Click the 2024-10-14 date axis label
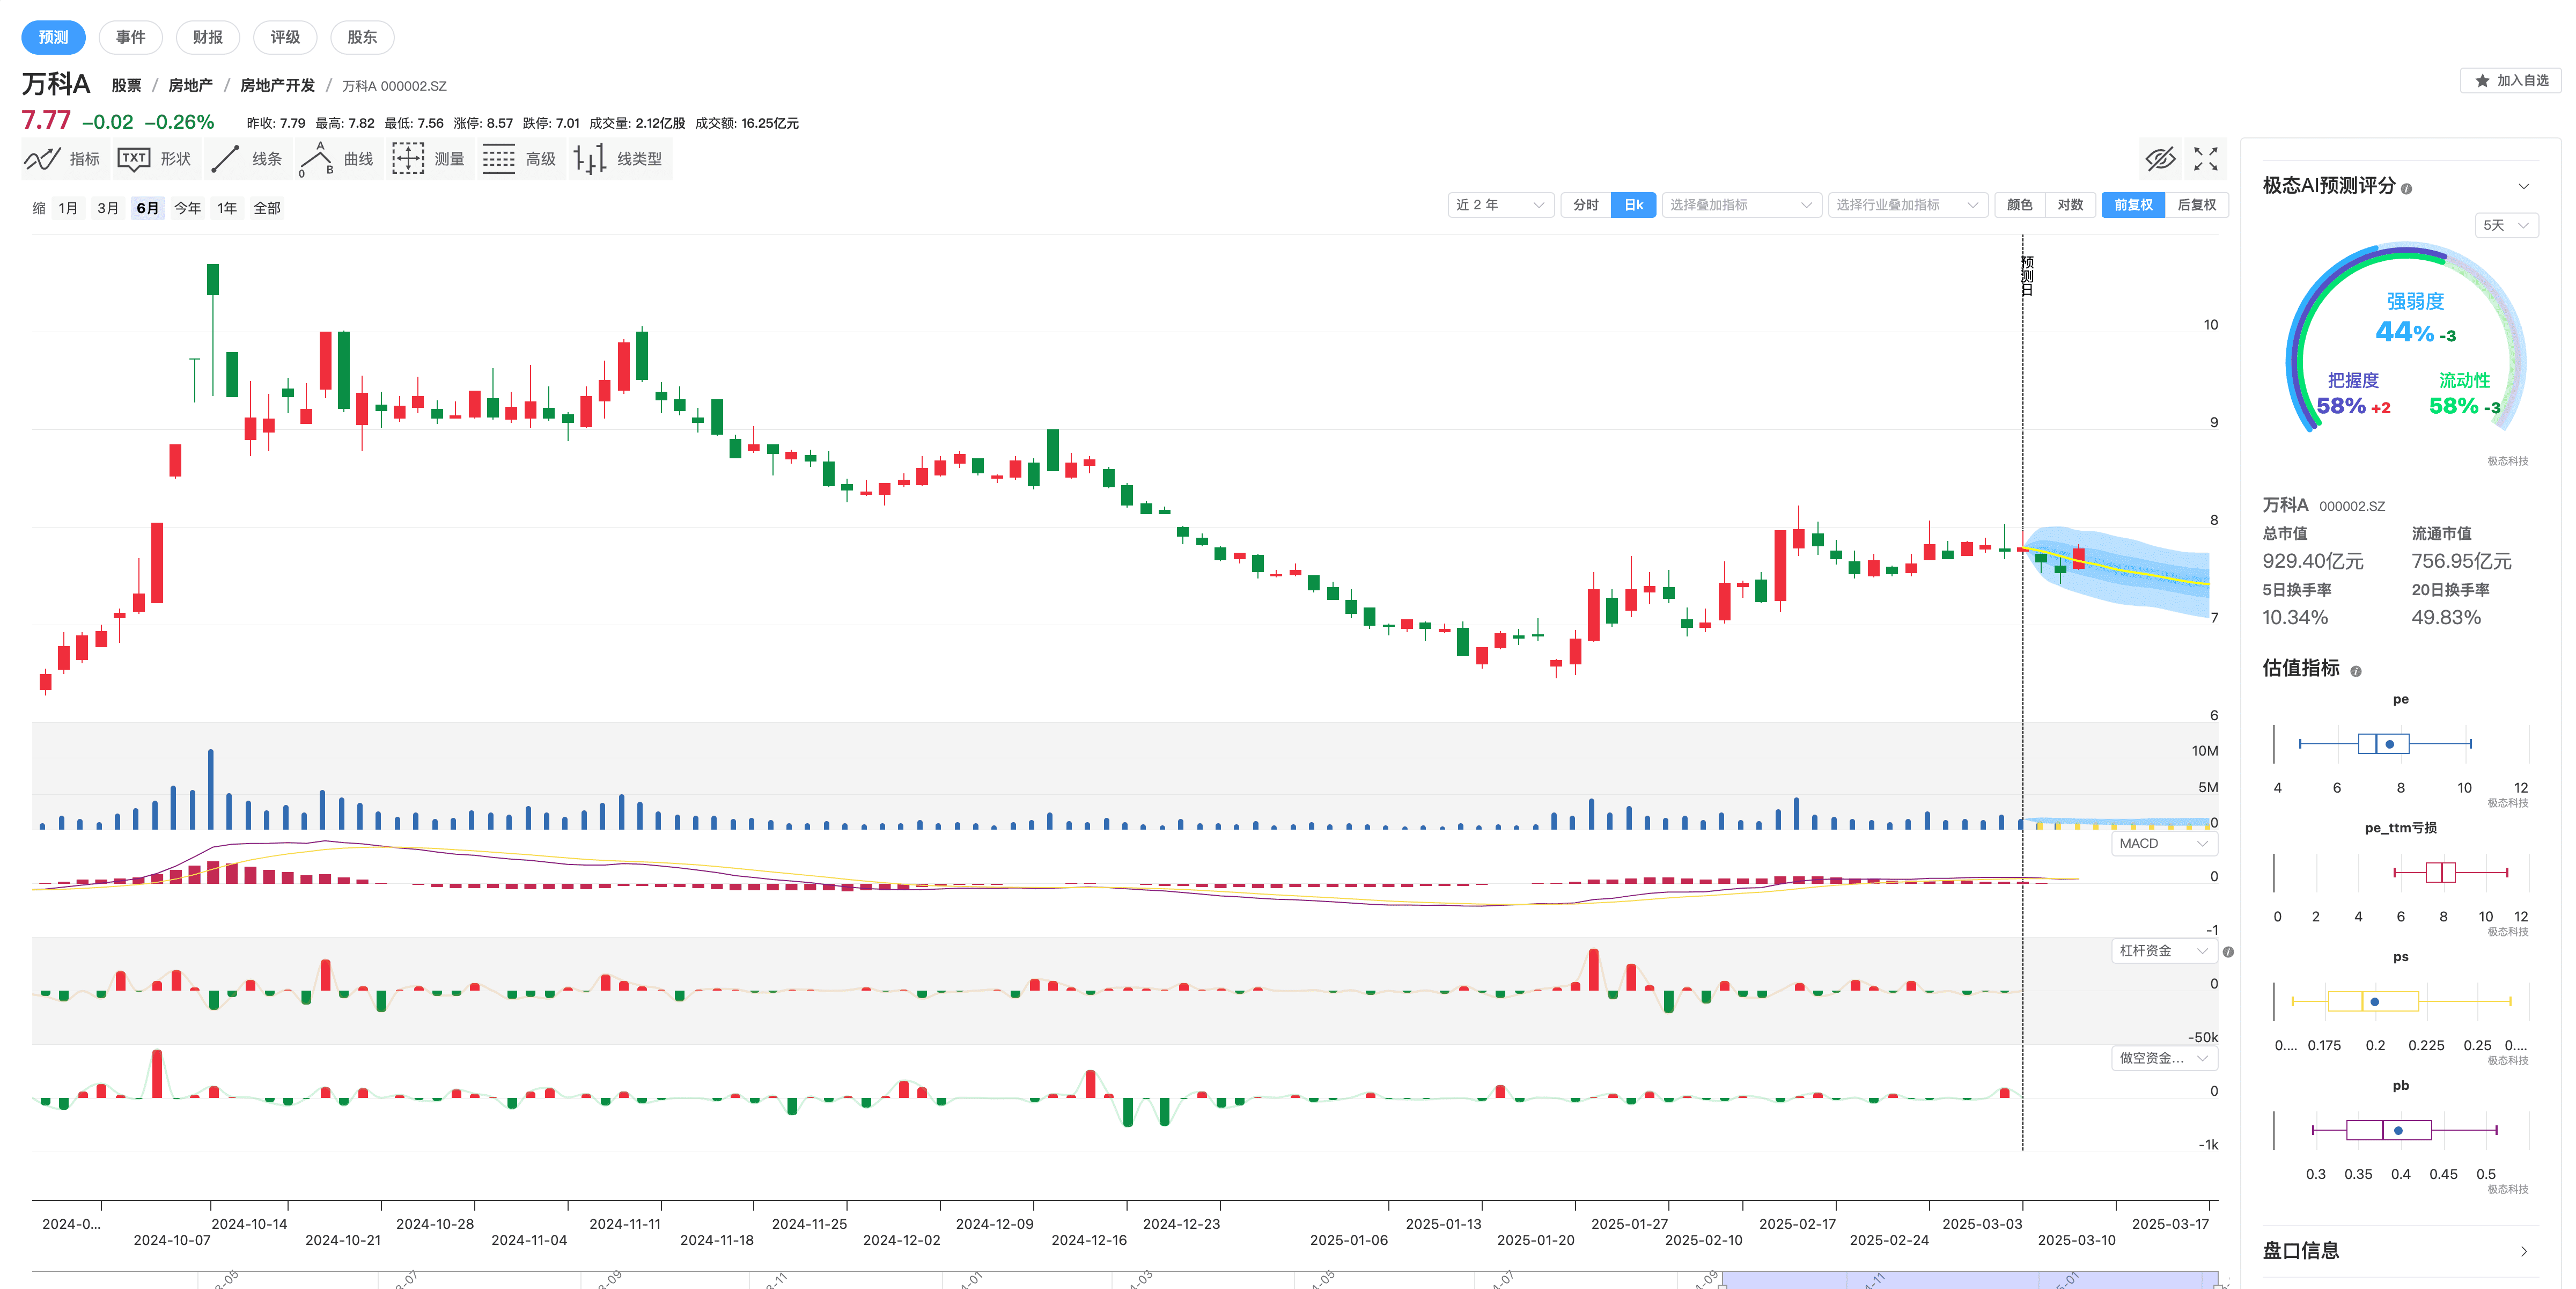This screenshot has width=2576, height=1289. 249,1224
